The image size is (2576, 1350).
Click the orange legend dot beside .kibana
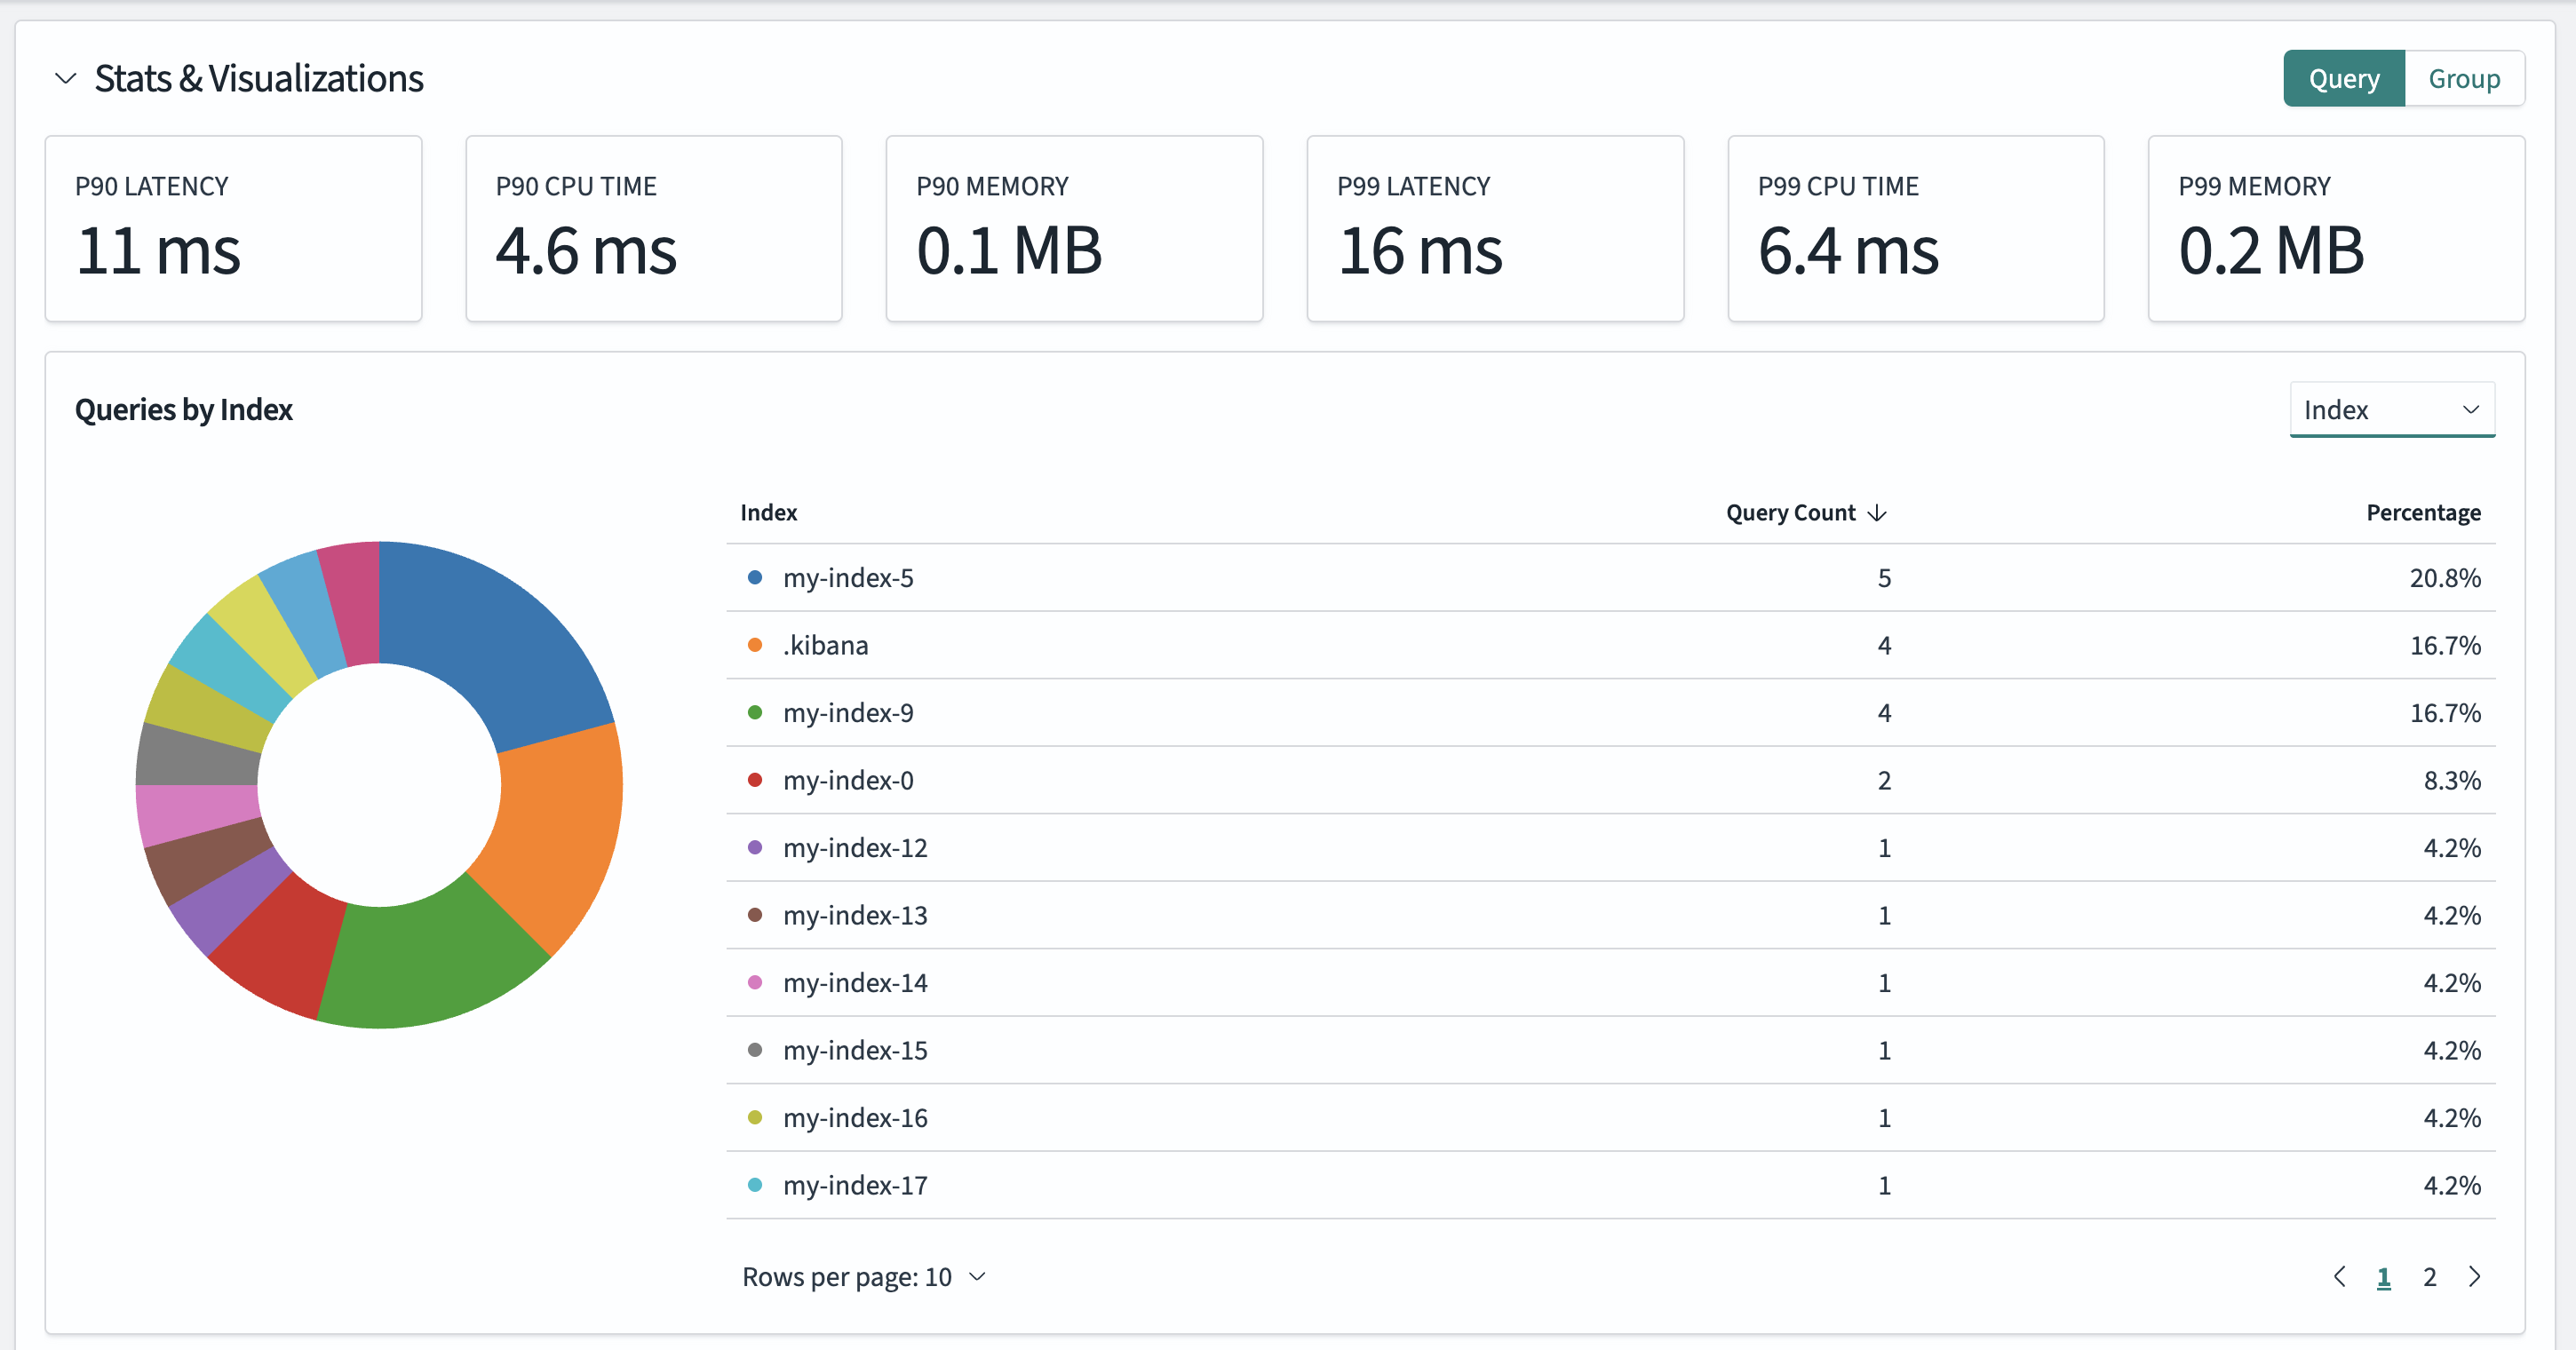tap(753, 645)
